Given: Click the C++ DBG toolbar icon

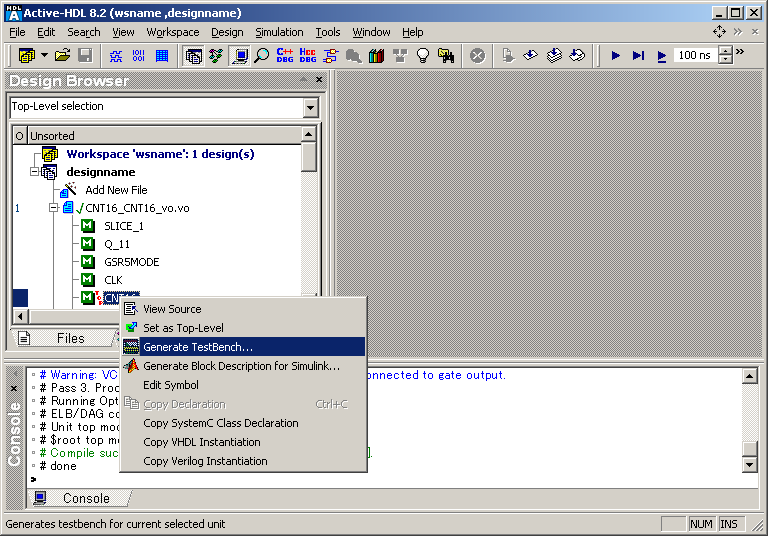Looking at the screenshot, I should (x=285, y=55).
